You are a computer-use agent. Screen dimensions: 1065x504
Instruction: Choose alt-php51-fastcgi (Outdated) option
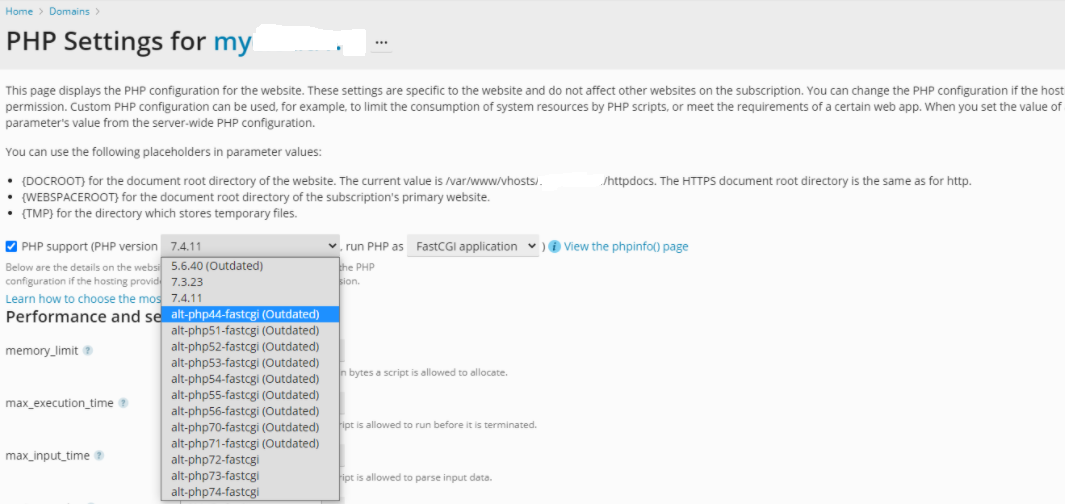(250, 330)
